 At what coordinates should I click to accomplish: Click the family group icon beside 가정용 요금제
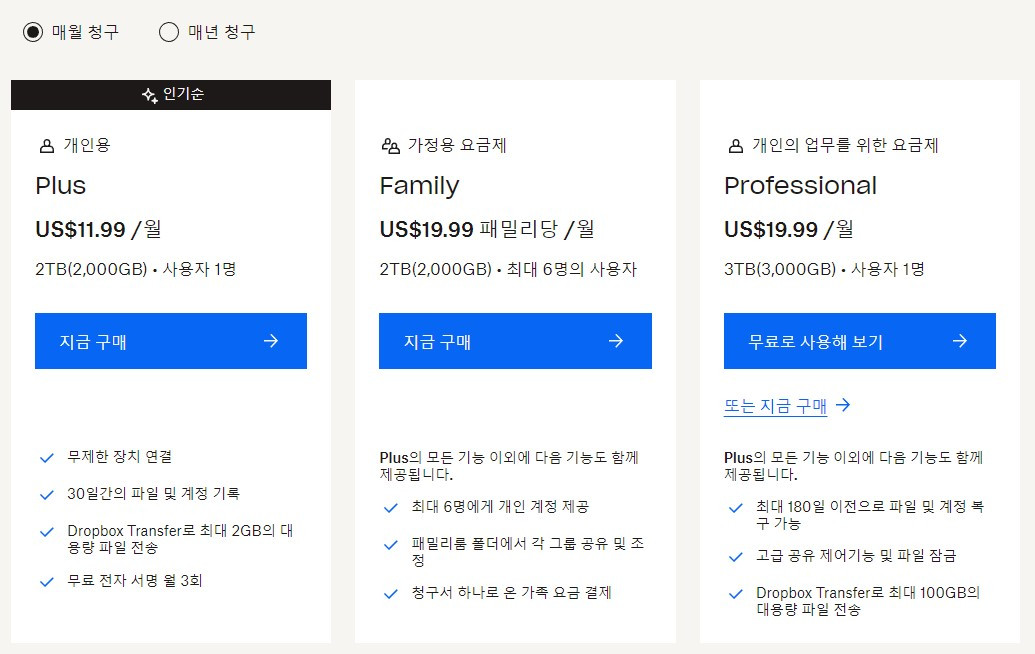[x=391, y=146]
